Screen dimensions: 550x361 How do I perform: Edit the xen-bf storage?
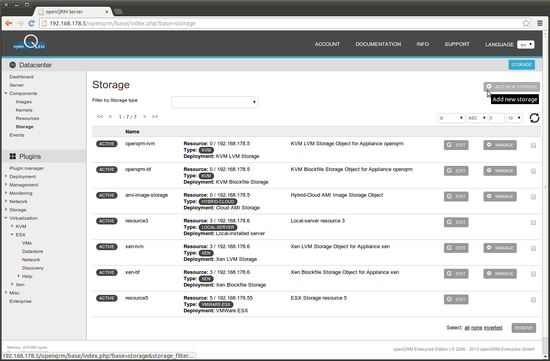(456, 274)
